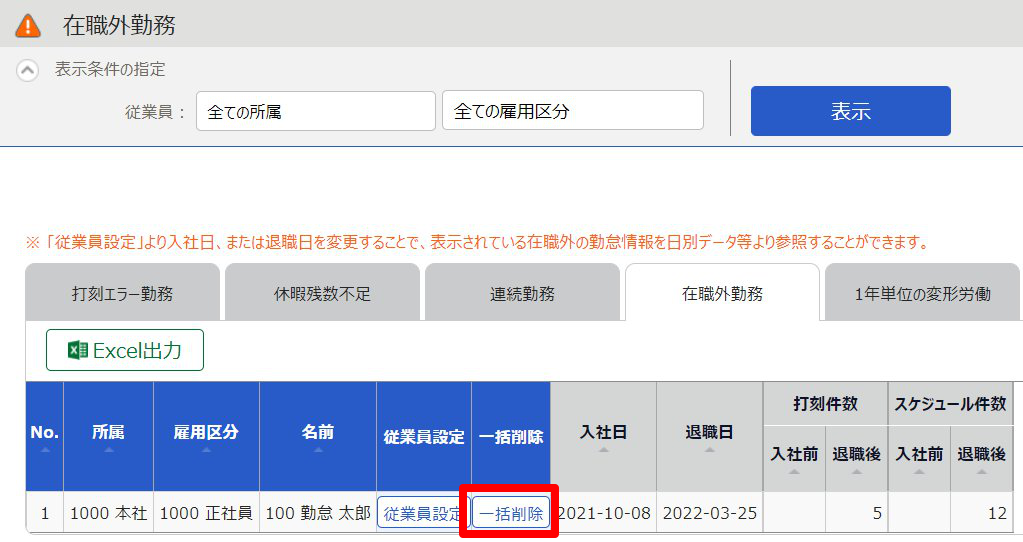The width and height of the screenshot is (1023, 542).
Task: Sort スケジュール件数 退職後 column
Action: click(x=981, y=459)
